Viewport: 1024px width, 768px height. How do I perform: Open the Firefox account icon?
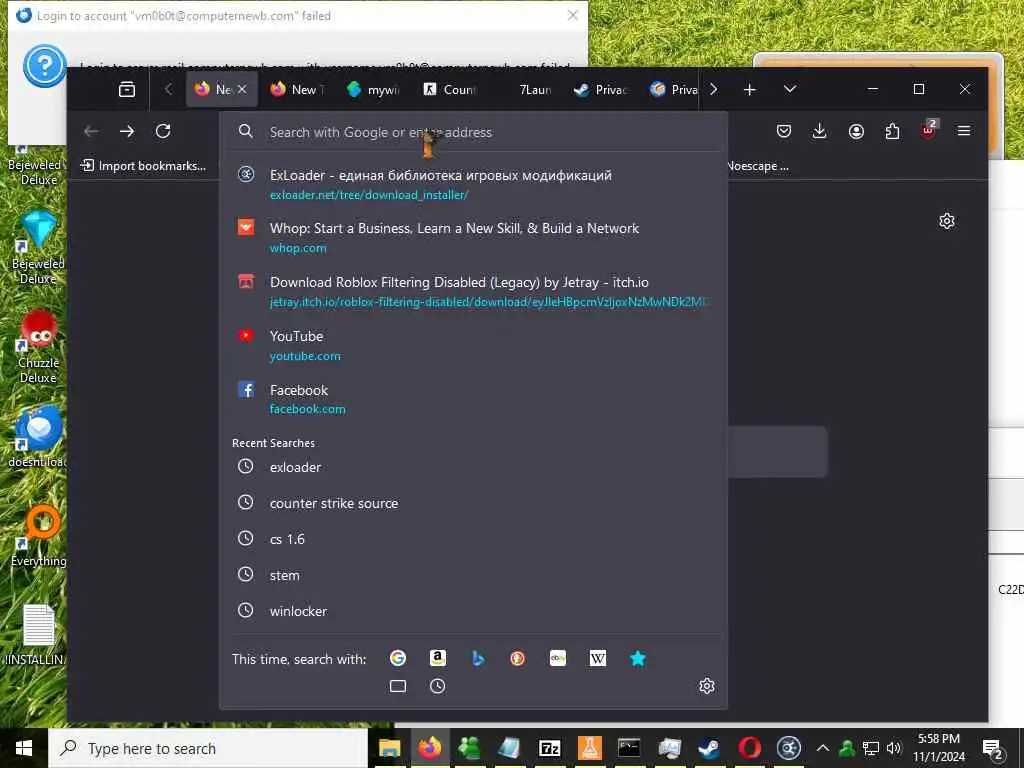coord(856,131)
